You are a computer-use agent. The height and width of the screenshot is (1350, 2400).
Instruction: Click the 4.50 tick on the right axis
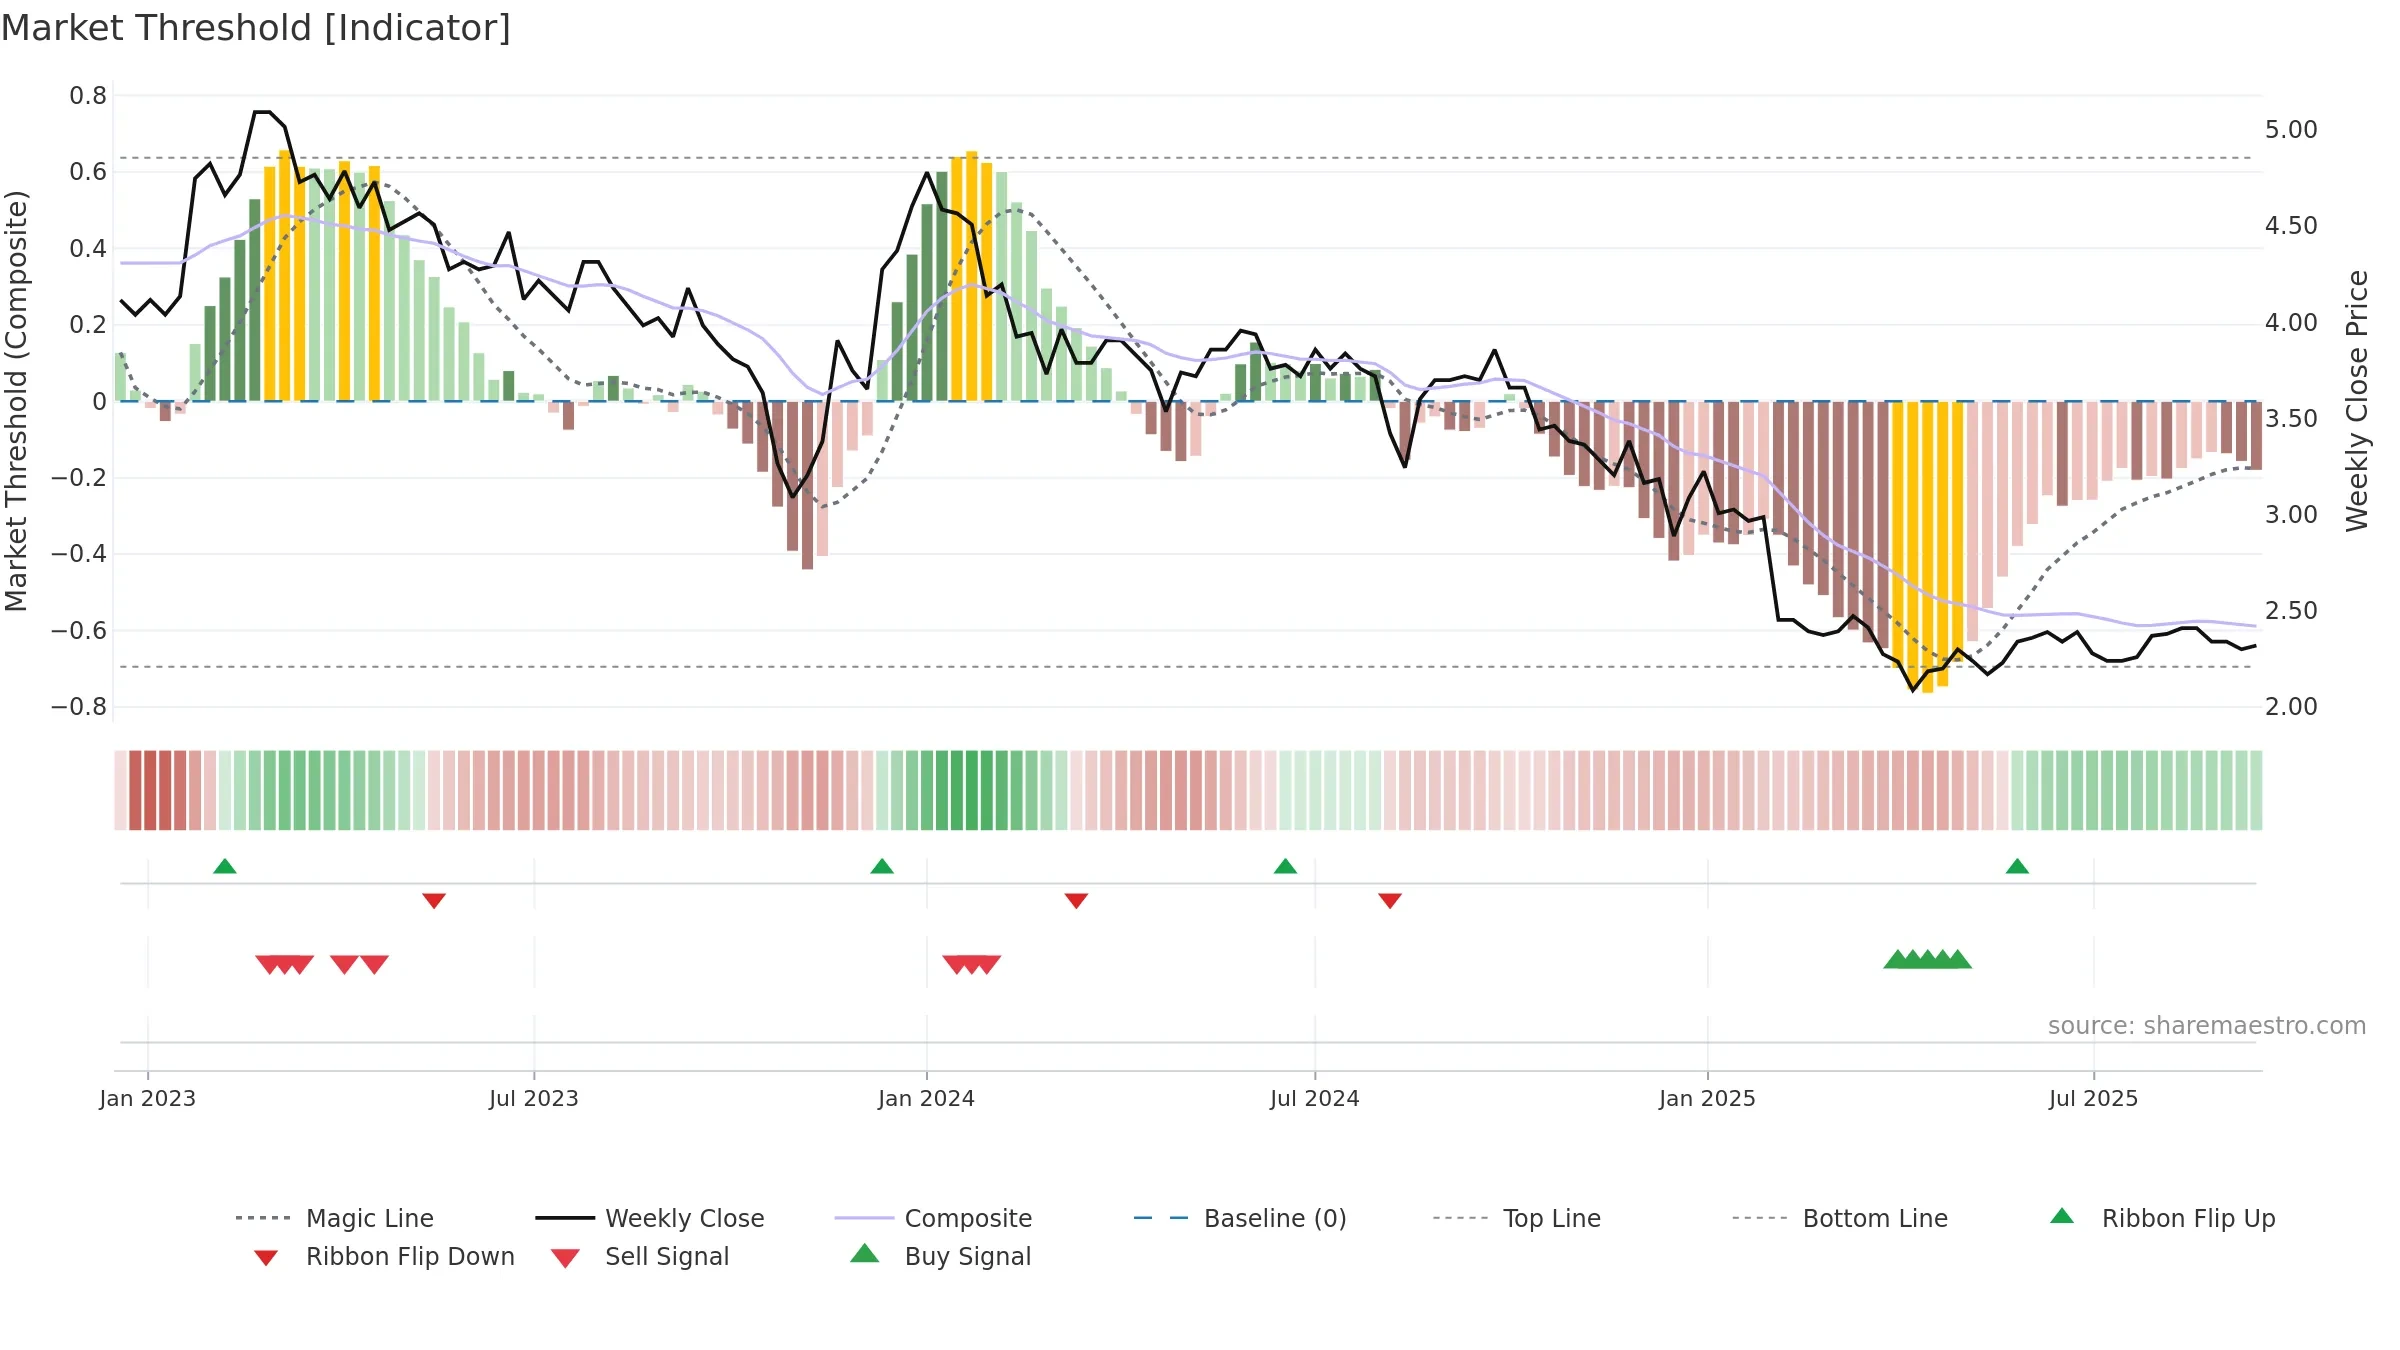[x=2291, y=226]
